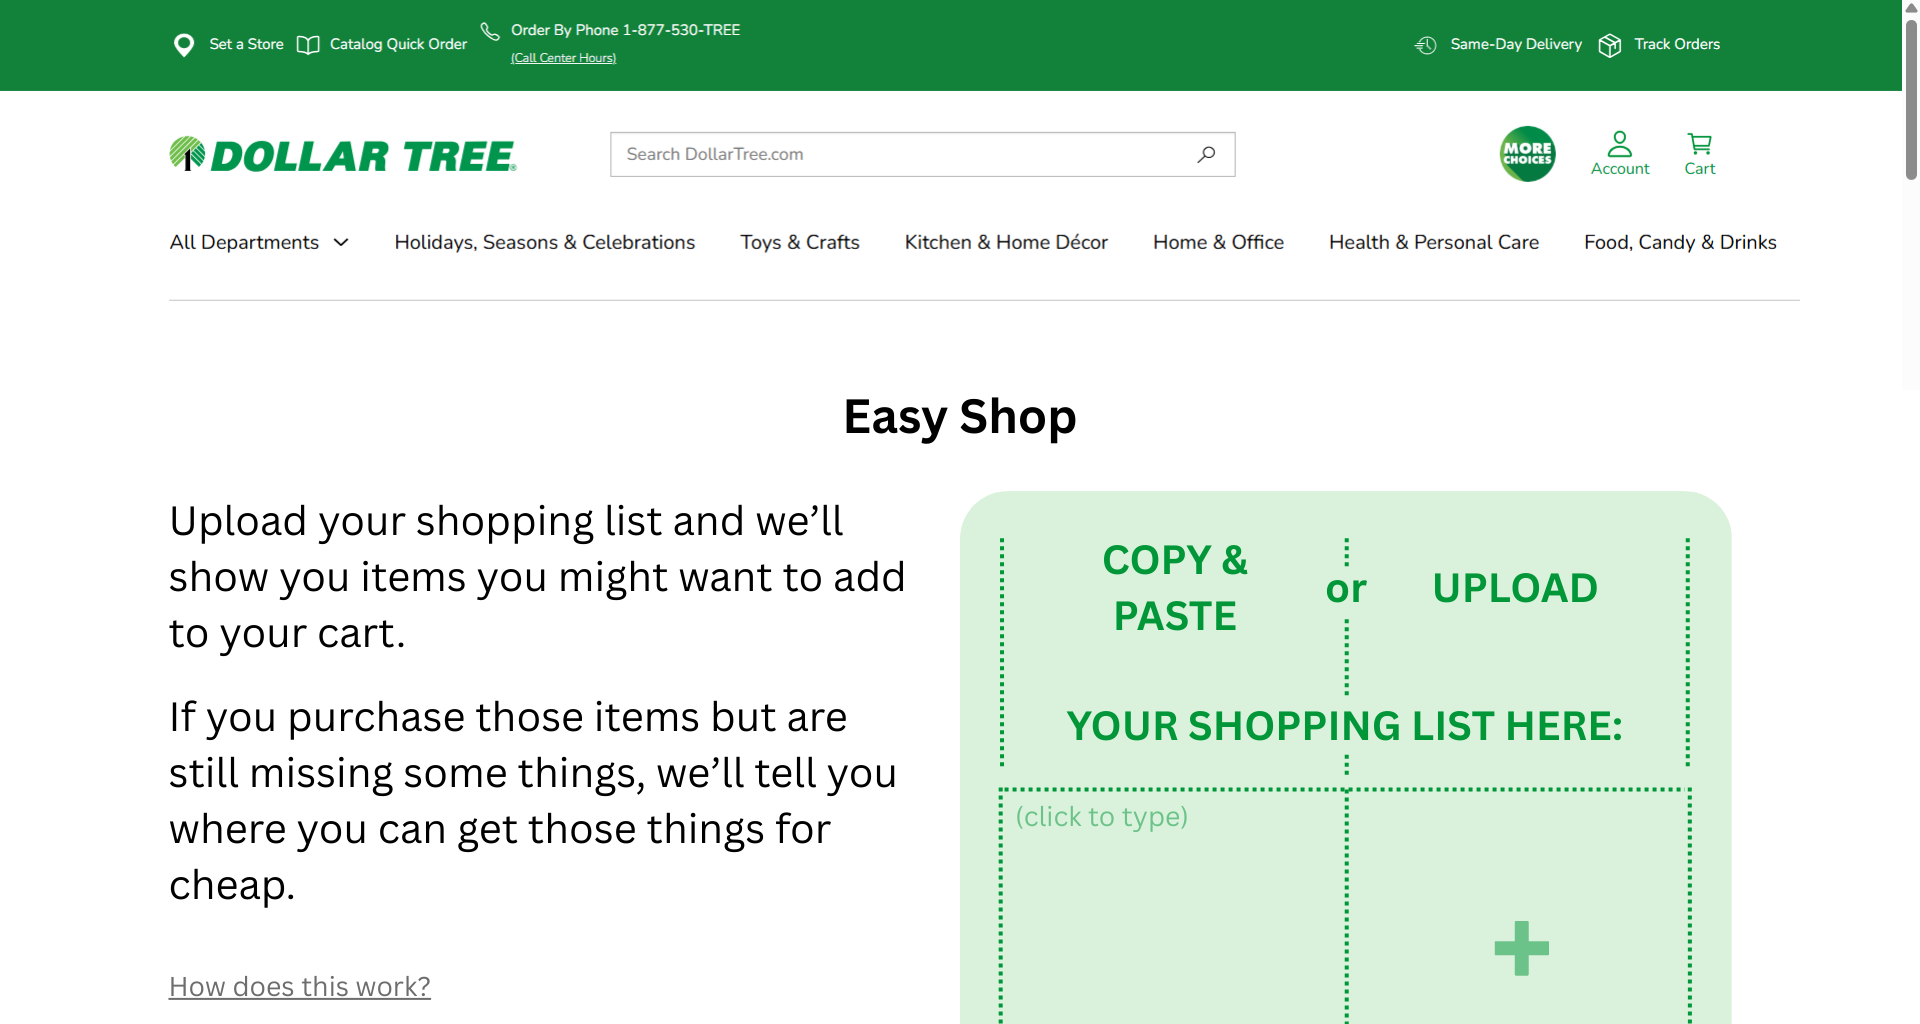
Task: Open the Kitchen & Home Décor menu
Action: point(1006,242)
